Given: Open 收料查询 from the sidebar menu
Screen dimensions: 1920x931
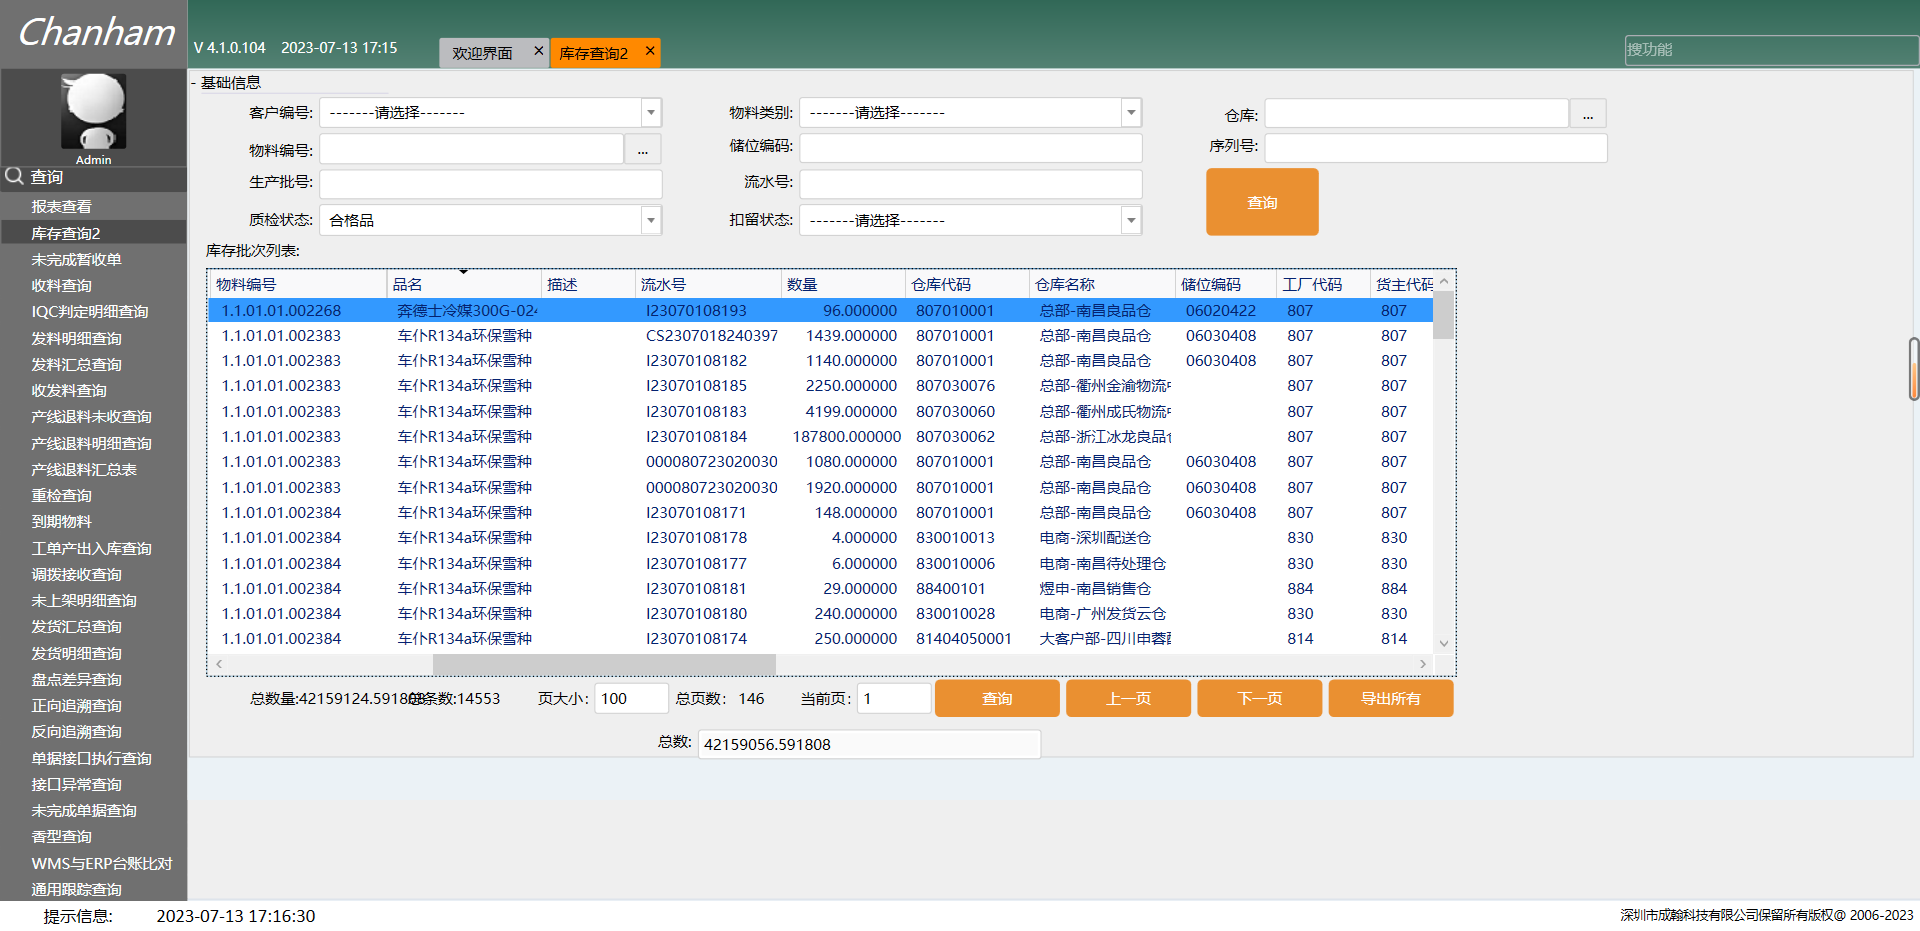Looking at the screenshot, I should (x=61, y=286).
